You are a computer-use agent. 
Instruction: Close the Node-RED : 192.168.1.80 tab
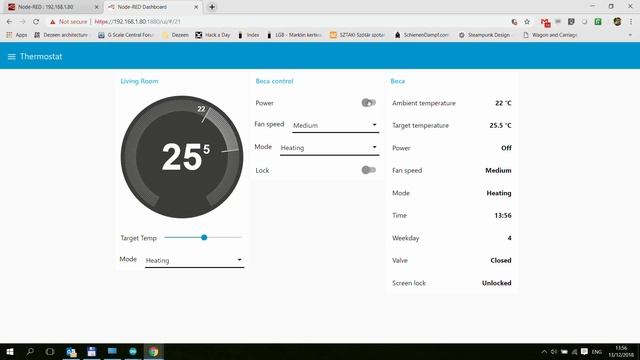[x=97, y=7]
